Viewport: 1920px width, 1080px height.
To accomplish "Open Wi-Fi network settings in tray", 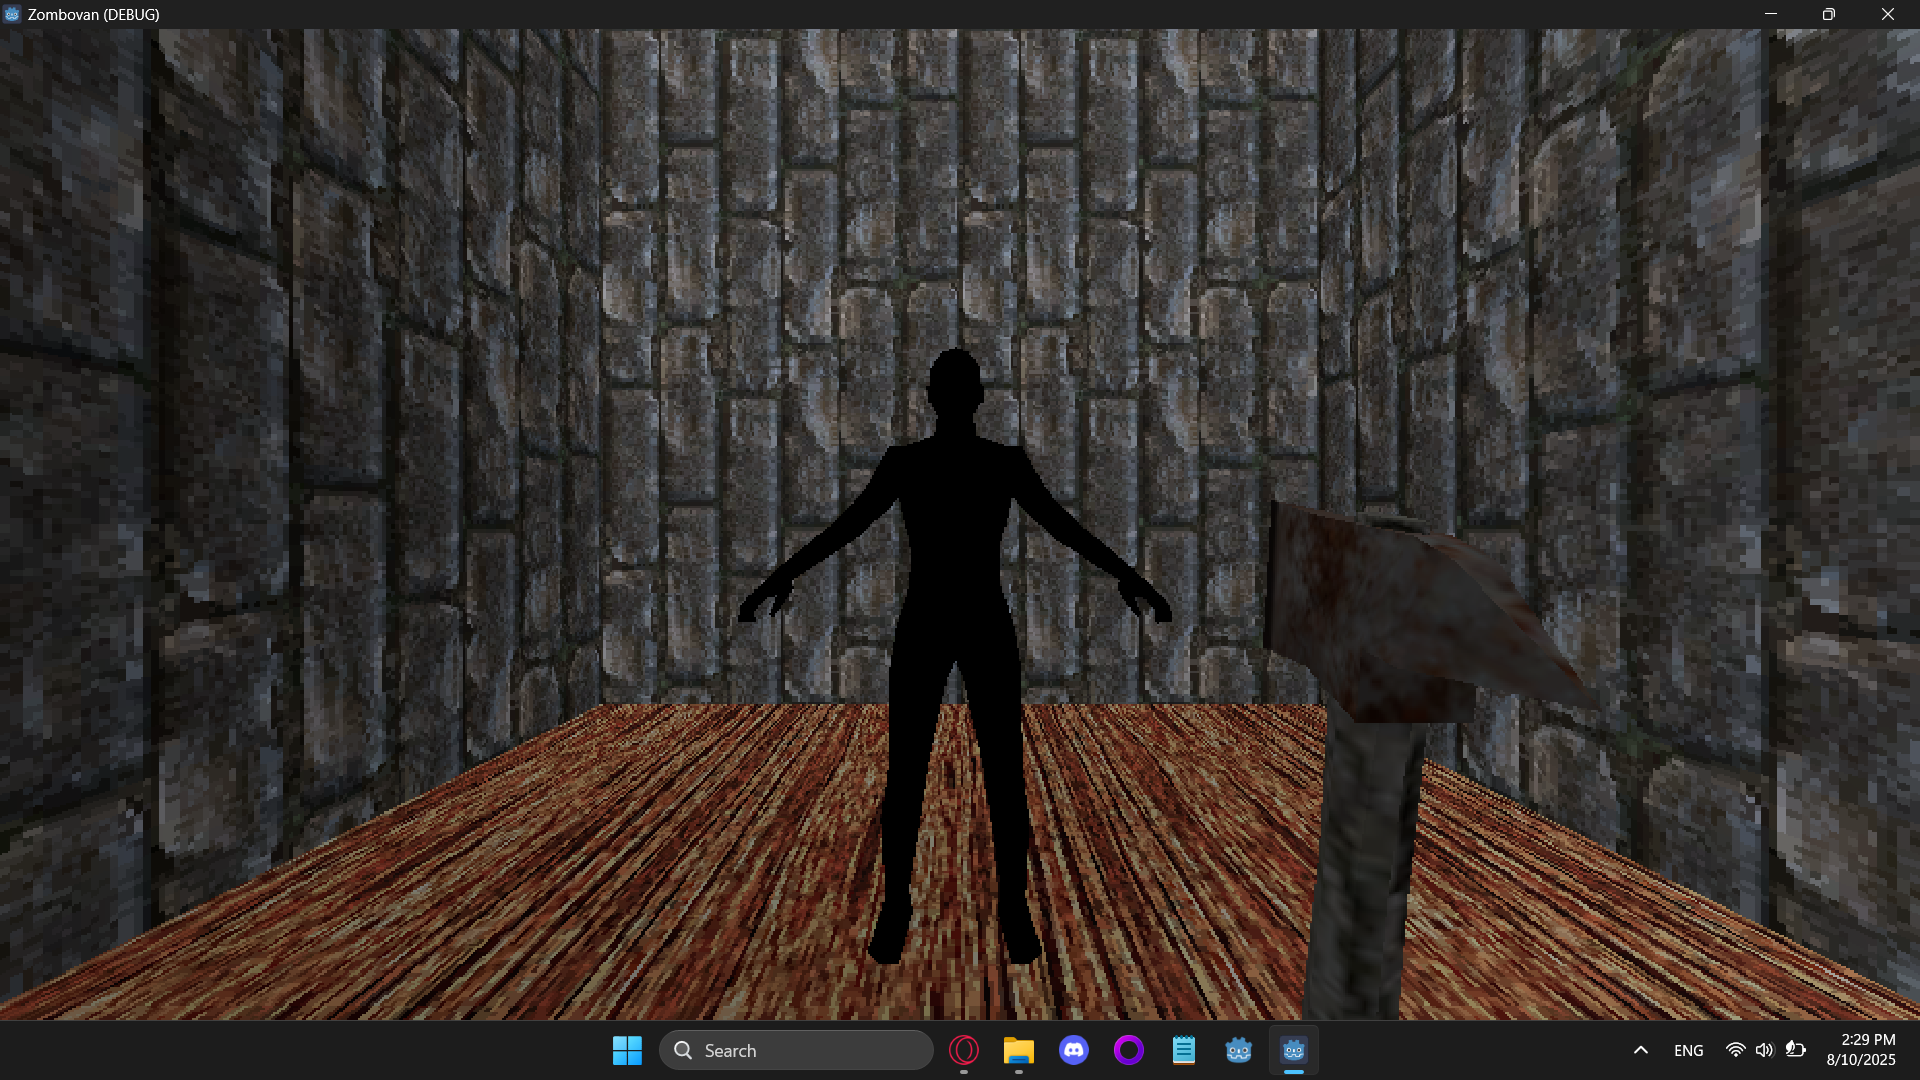I will [x=1735, y=1050].
